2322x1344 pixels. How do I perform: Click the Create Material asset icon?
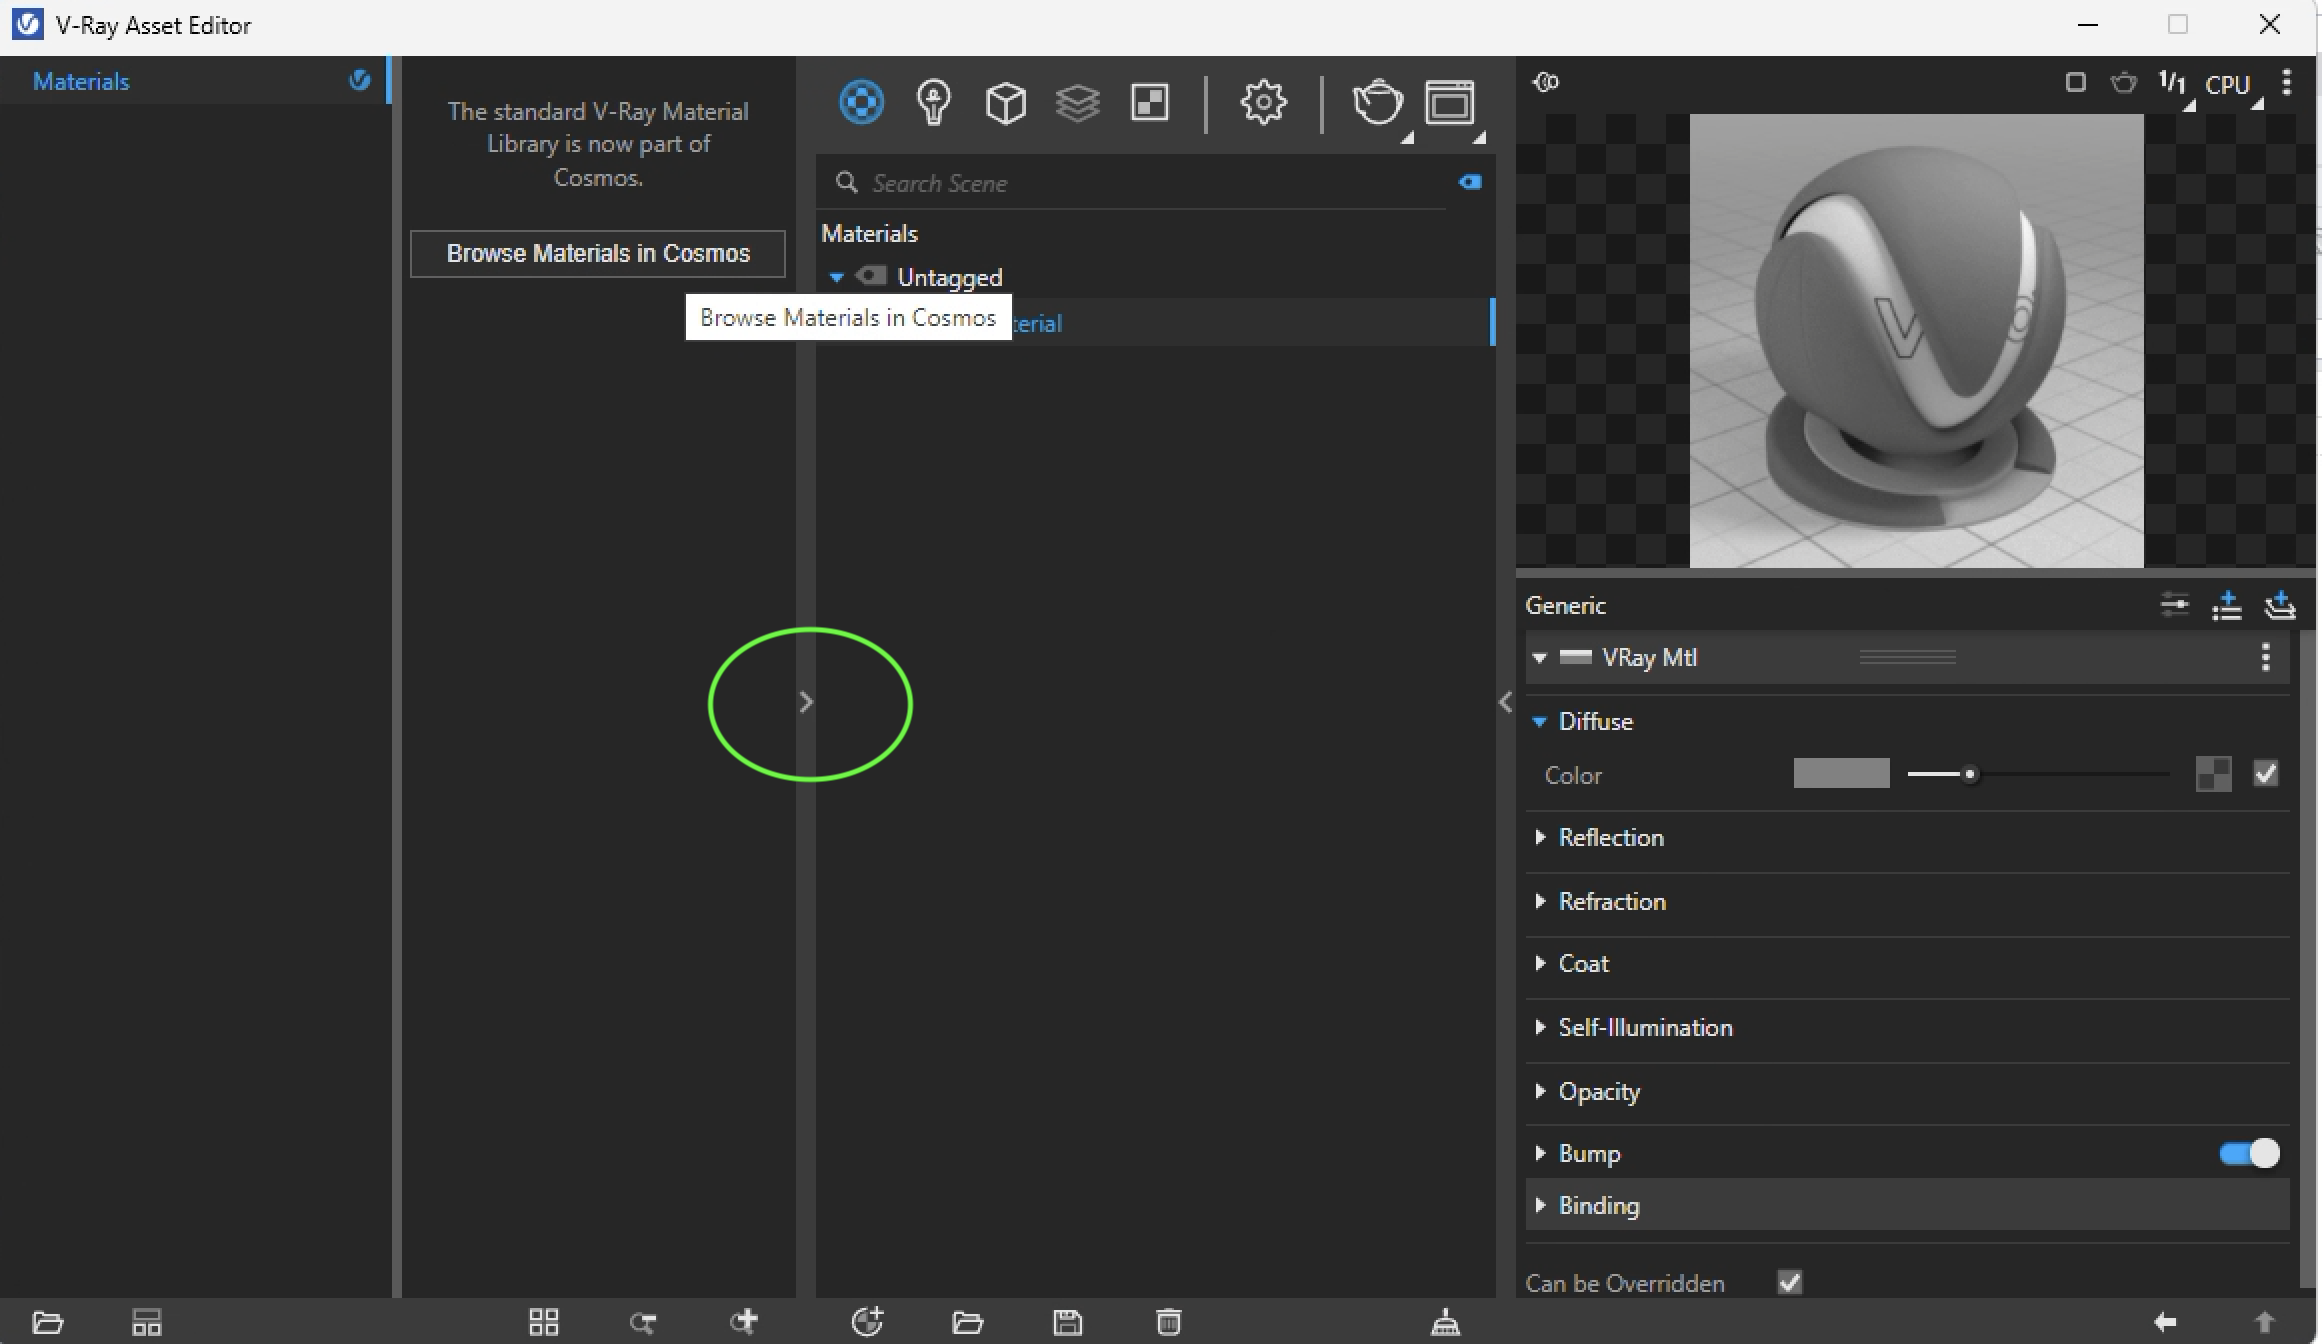pos(867,1321)
